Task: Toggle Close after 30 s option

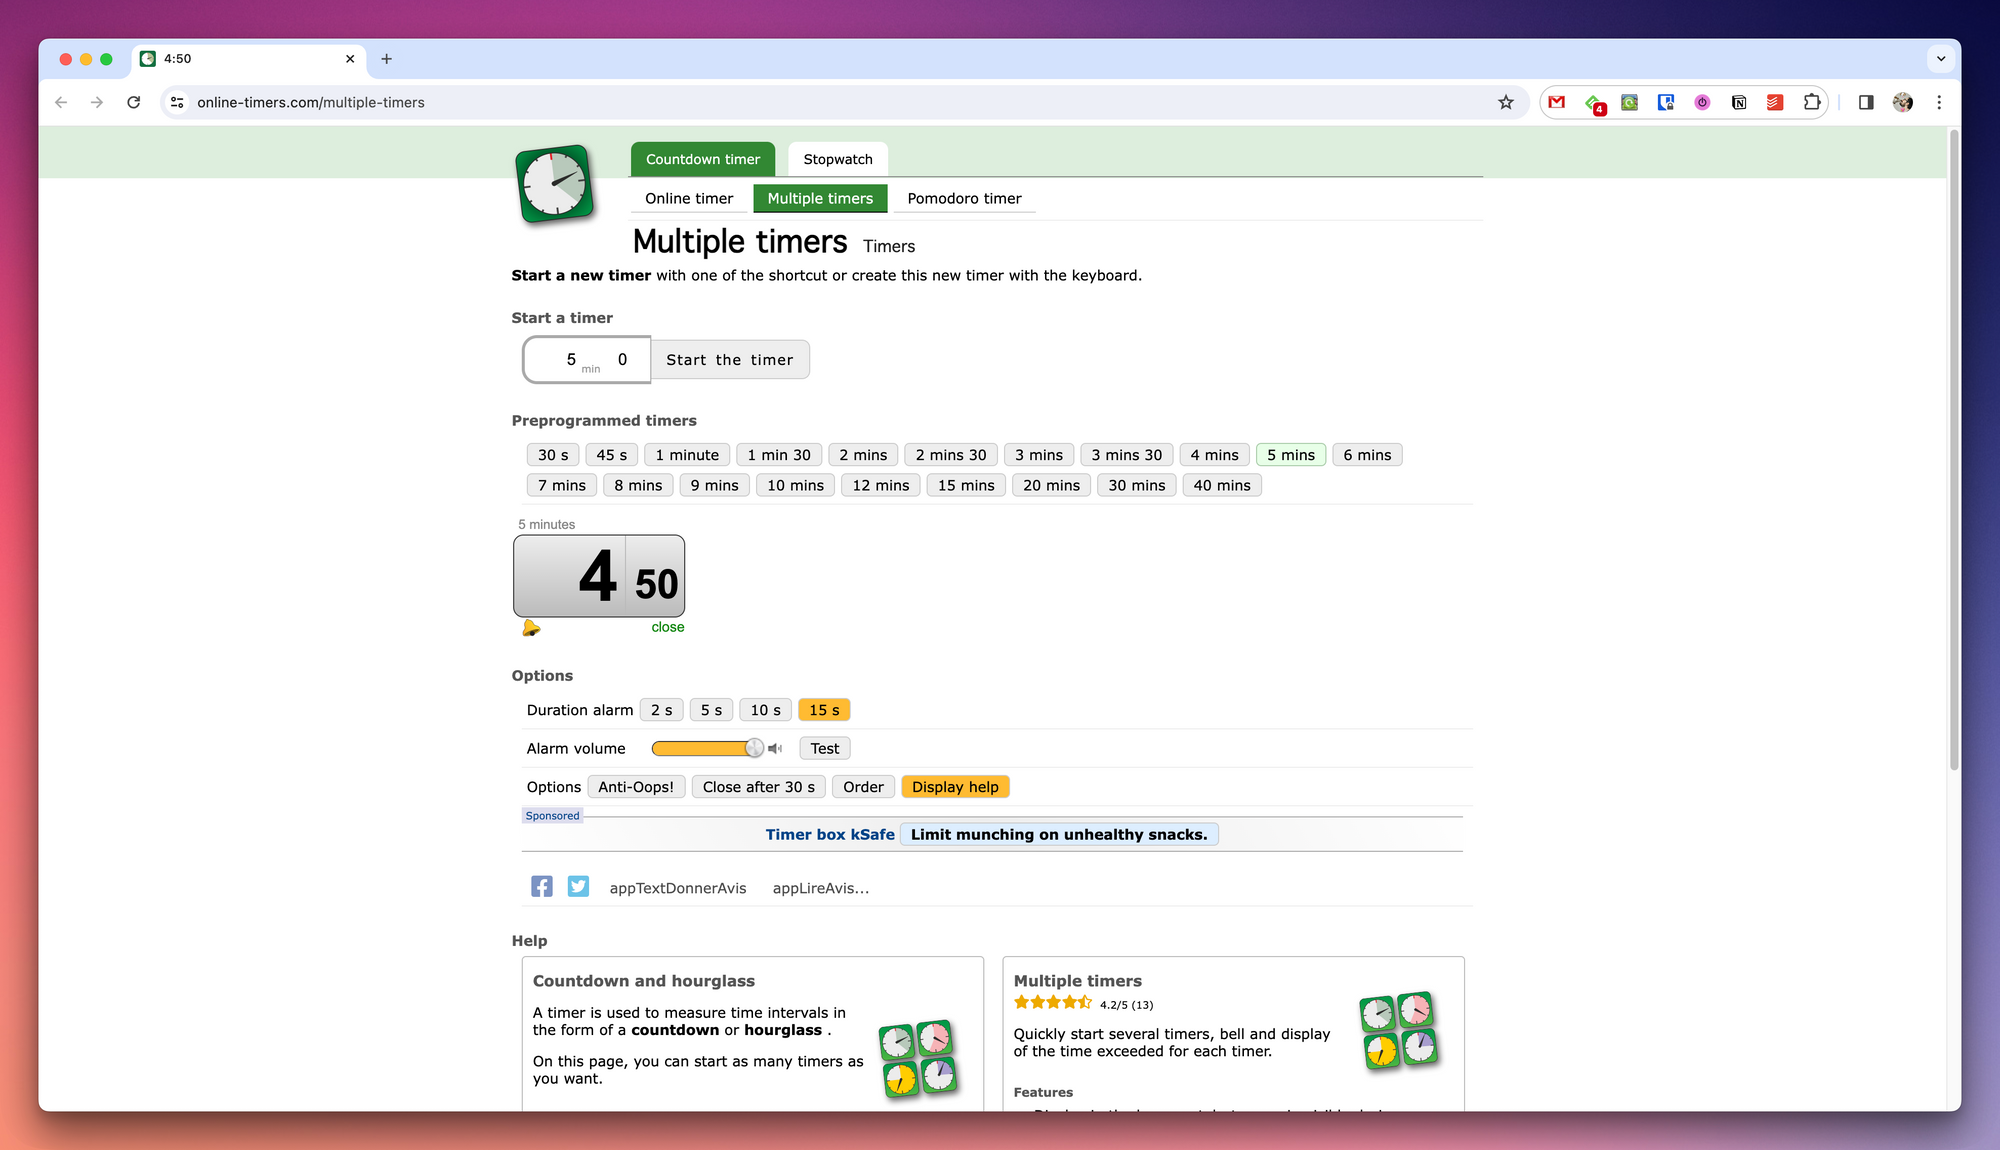Action: point(758,787)
